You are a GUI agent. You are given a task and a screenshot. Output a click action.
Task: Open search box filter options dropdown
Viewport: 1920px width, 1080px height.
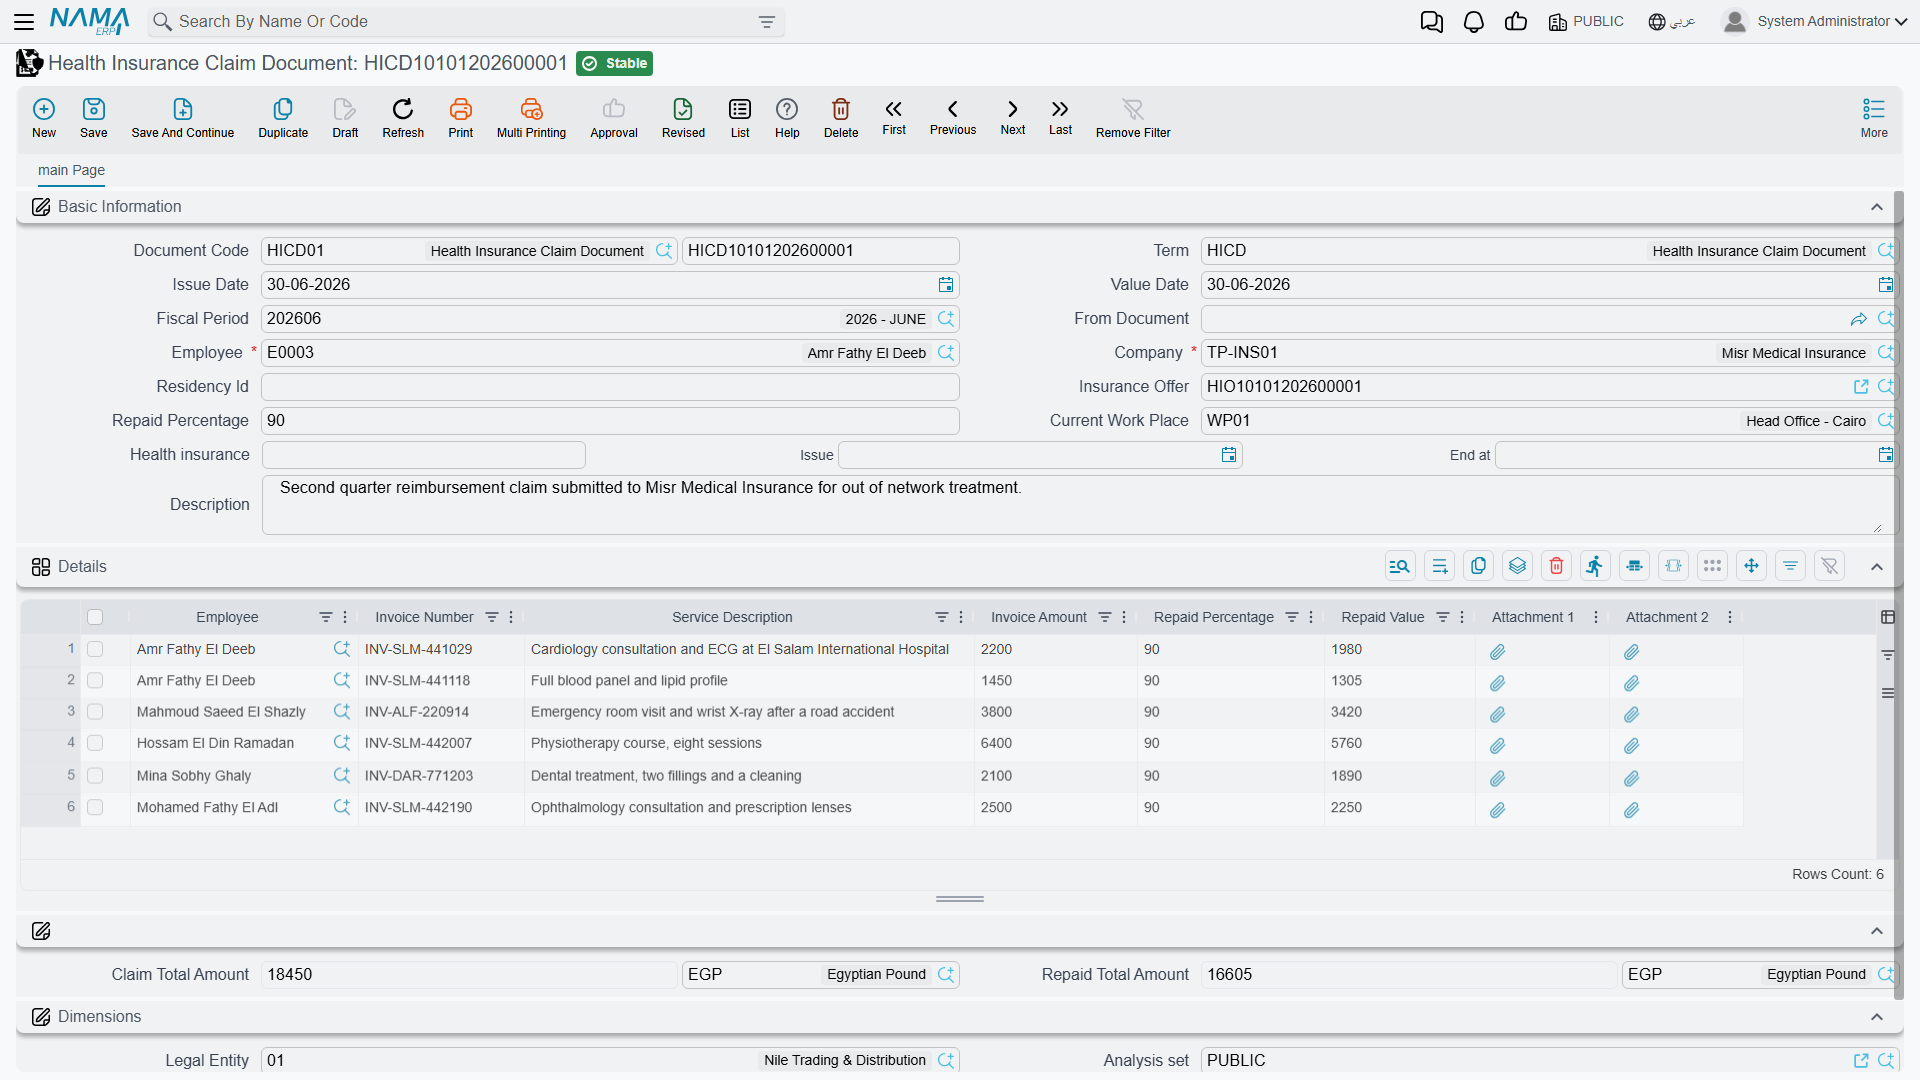pyautogui.click(x=767, y=22)
